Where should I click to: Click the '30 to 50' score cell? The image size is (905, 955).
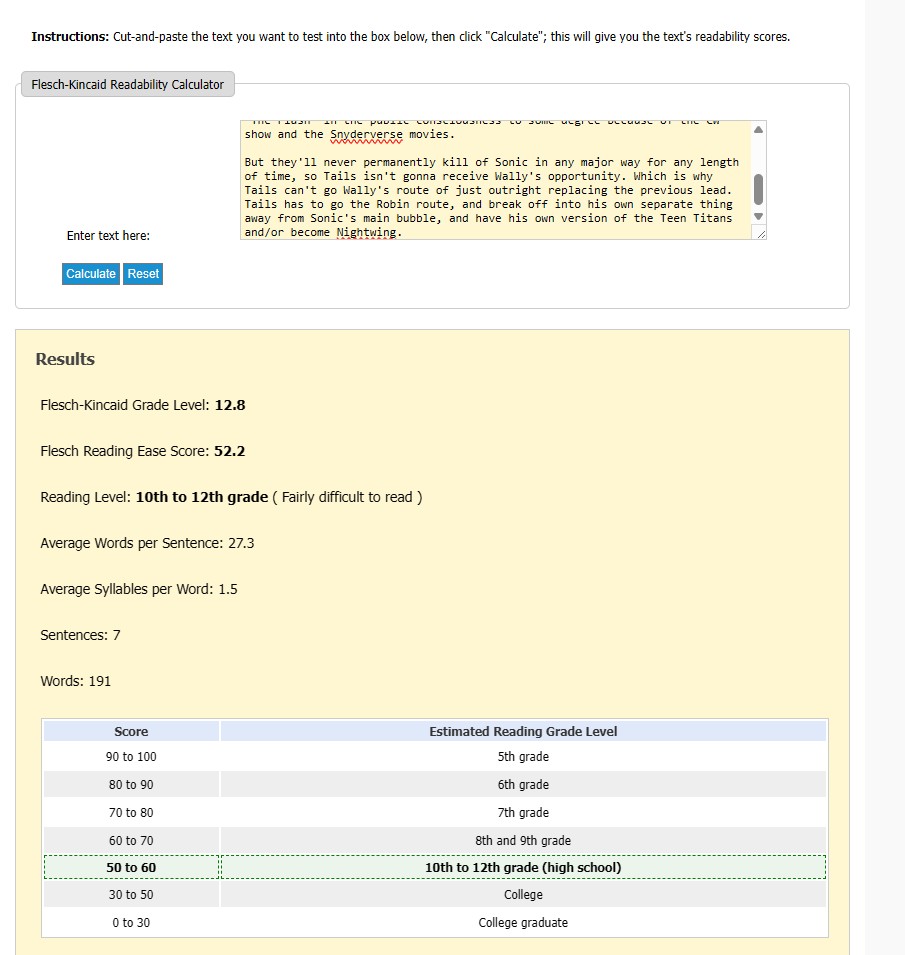[x=131, y=895]
